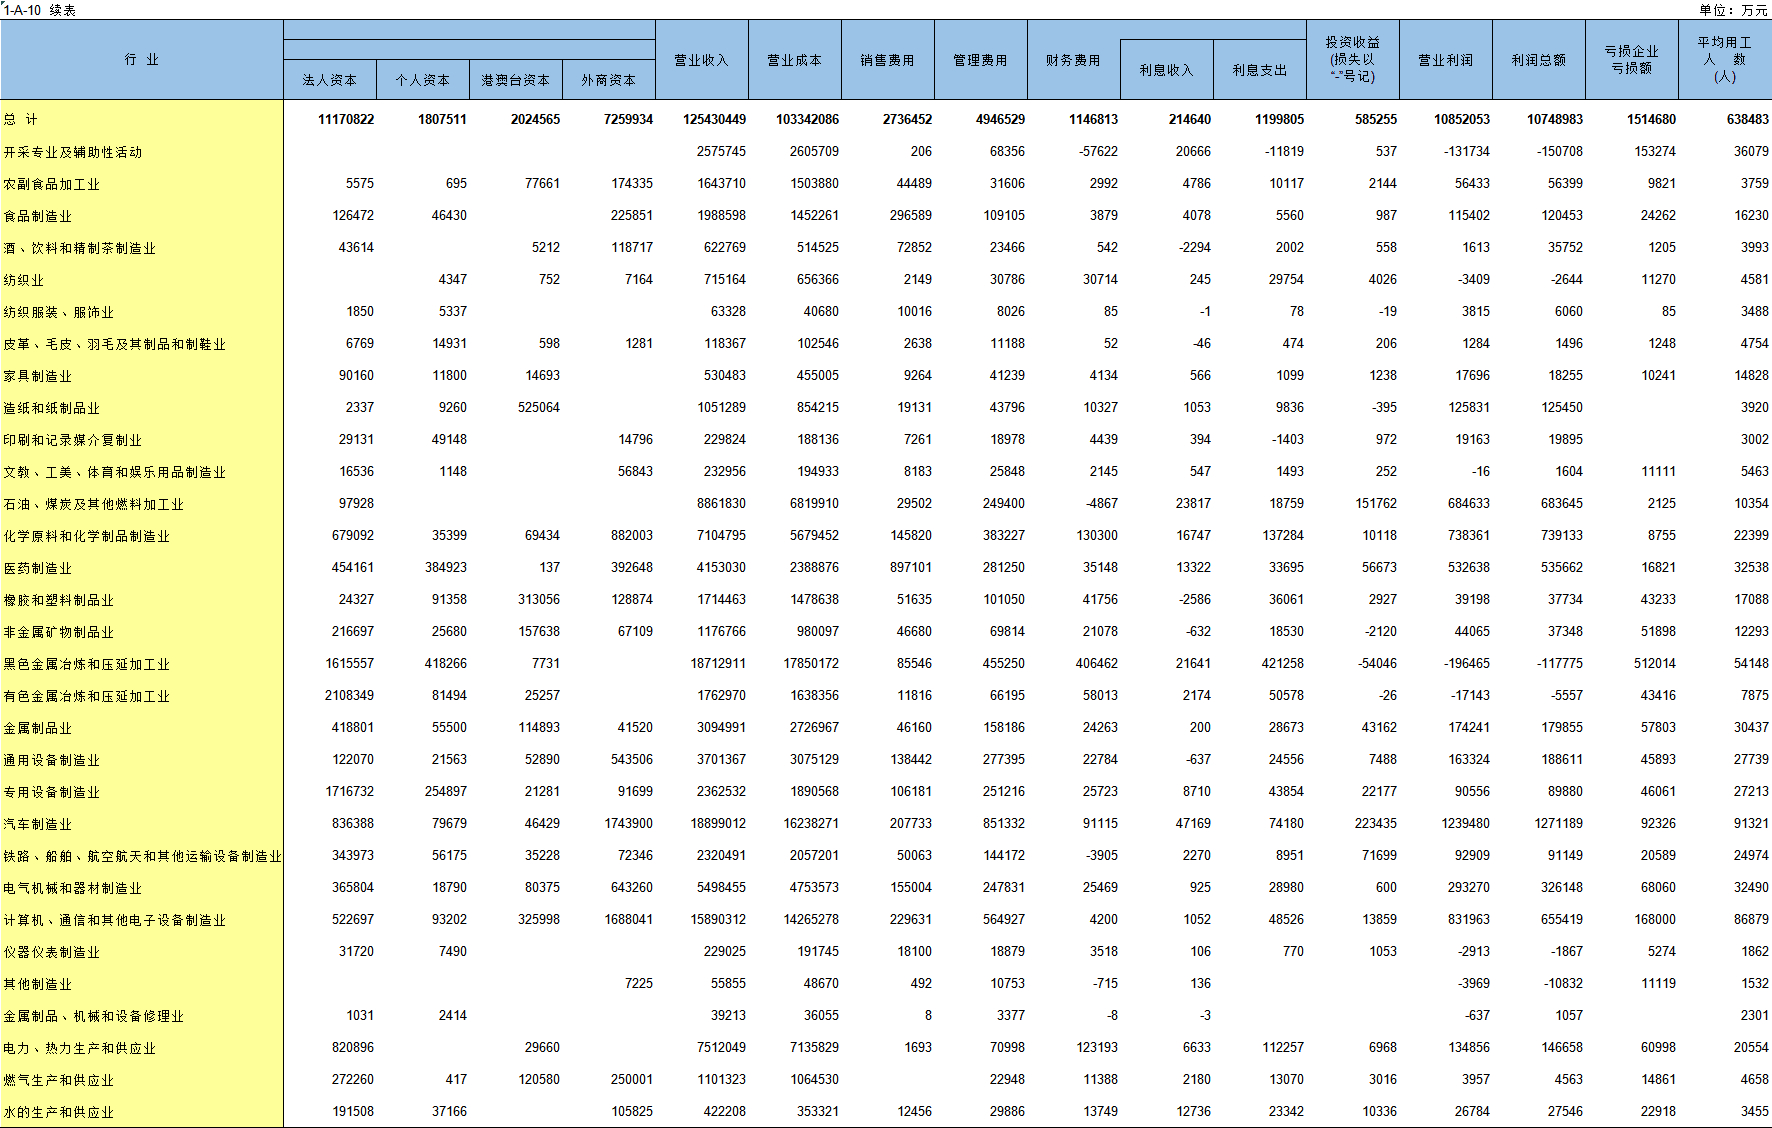This screenshot has width=1772, height=1128.
Task: Click the '酒、饮料和精制茶制造业' row label
Action: pyautogui.click(x=80, y=248)
